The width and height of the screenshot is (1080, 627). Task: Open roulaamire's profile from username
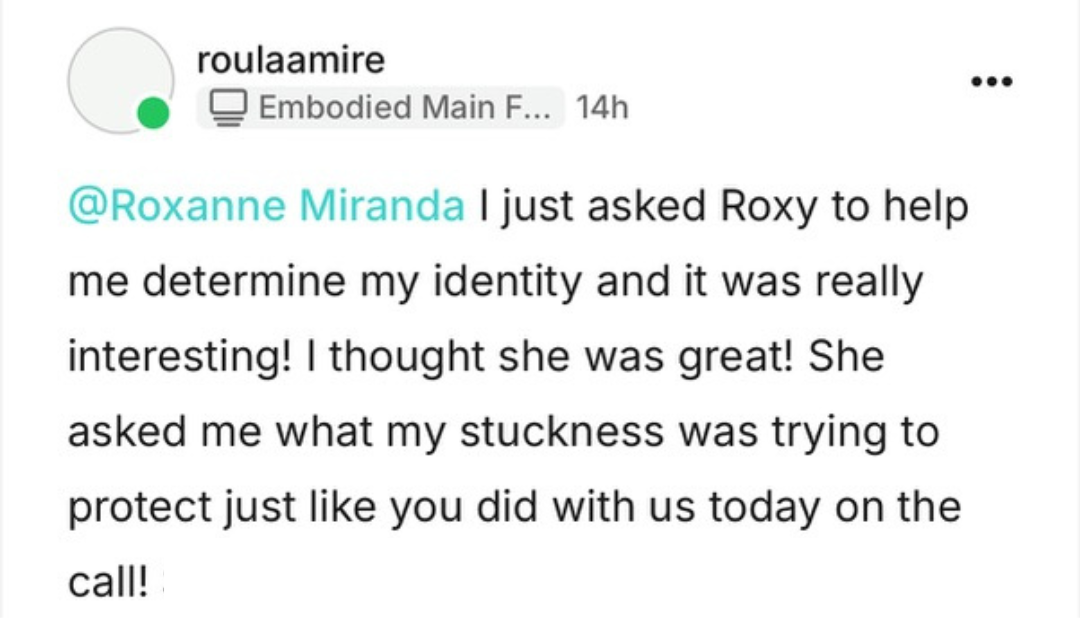click(290, 60)
